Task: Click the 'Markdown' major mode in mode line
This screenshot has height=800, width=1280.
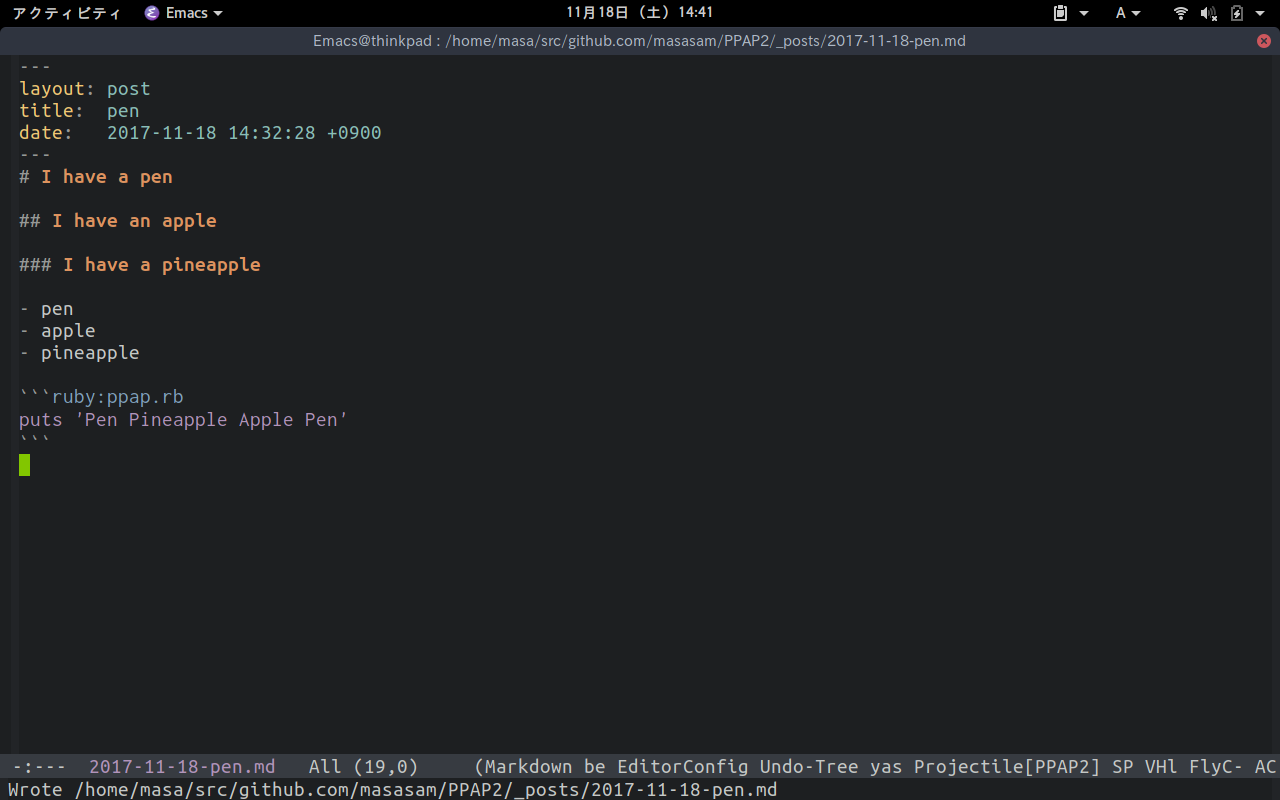Action: click(x=529, y=767)
